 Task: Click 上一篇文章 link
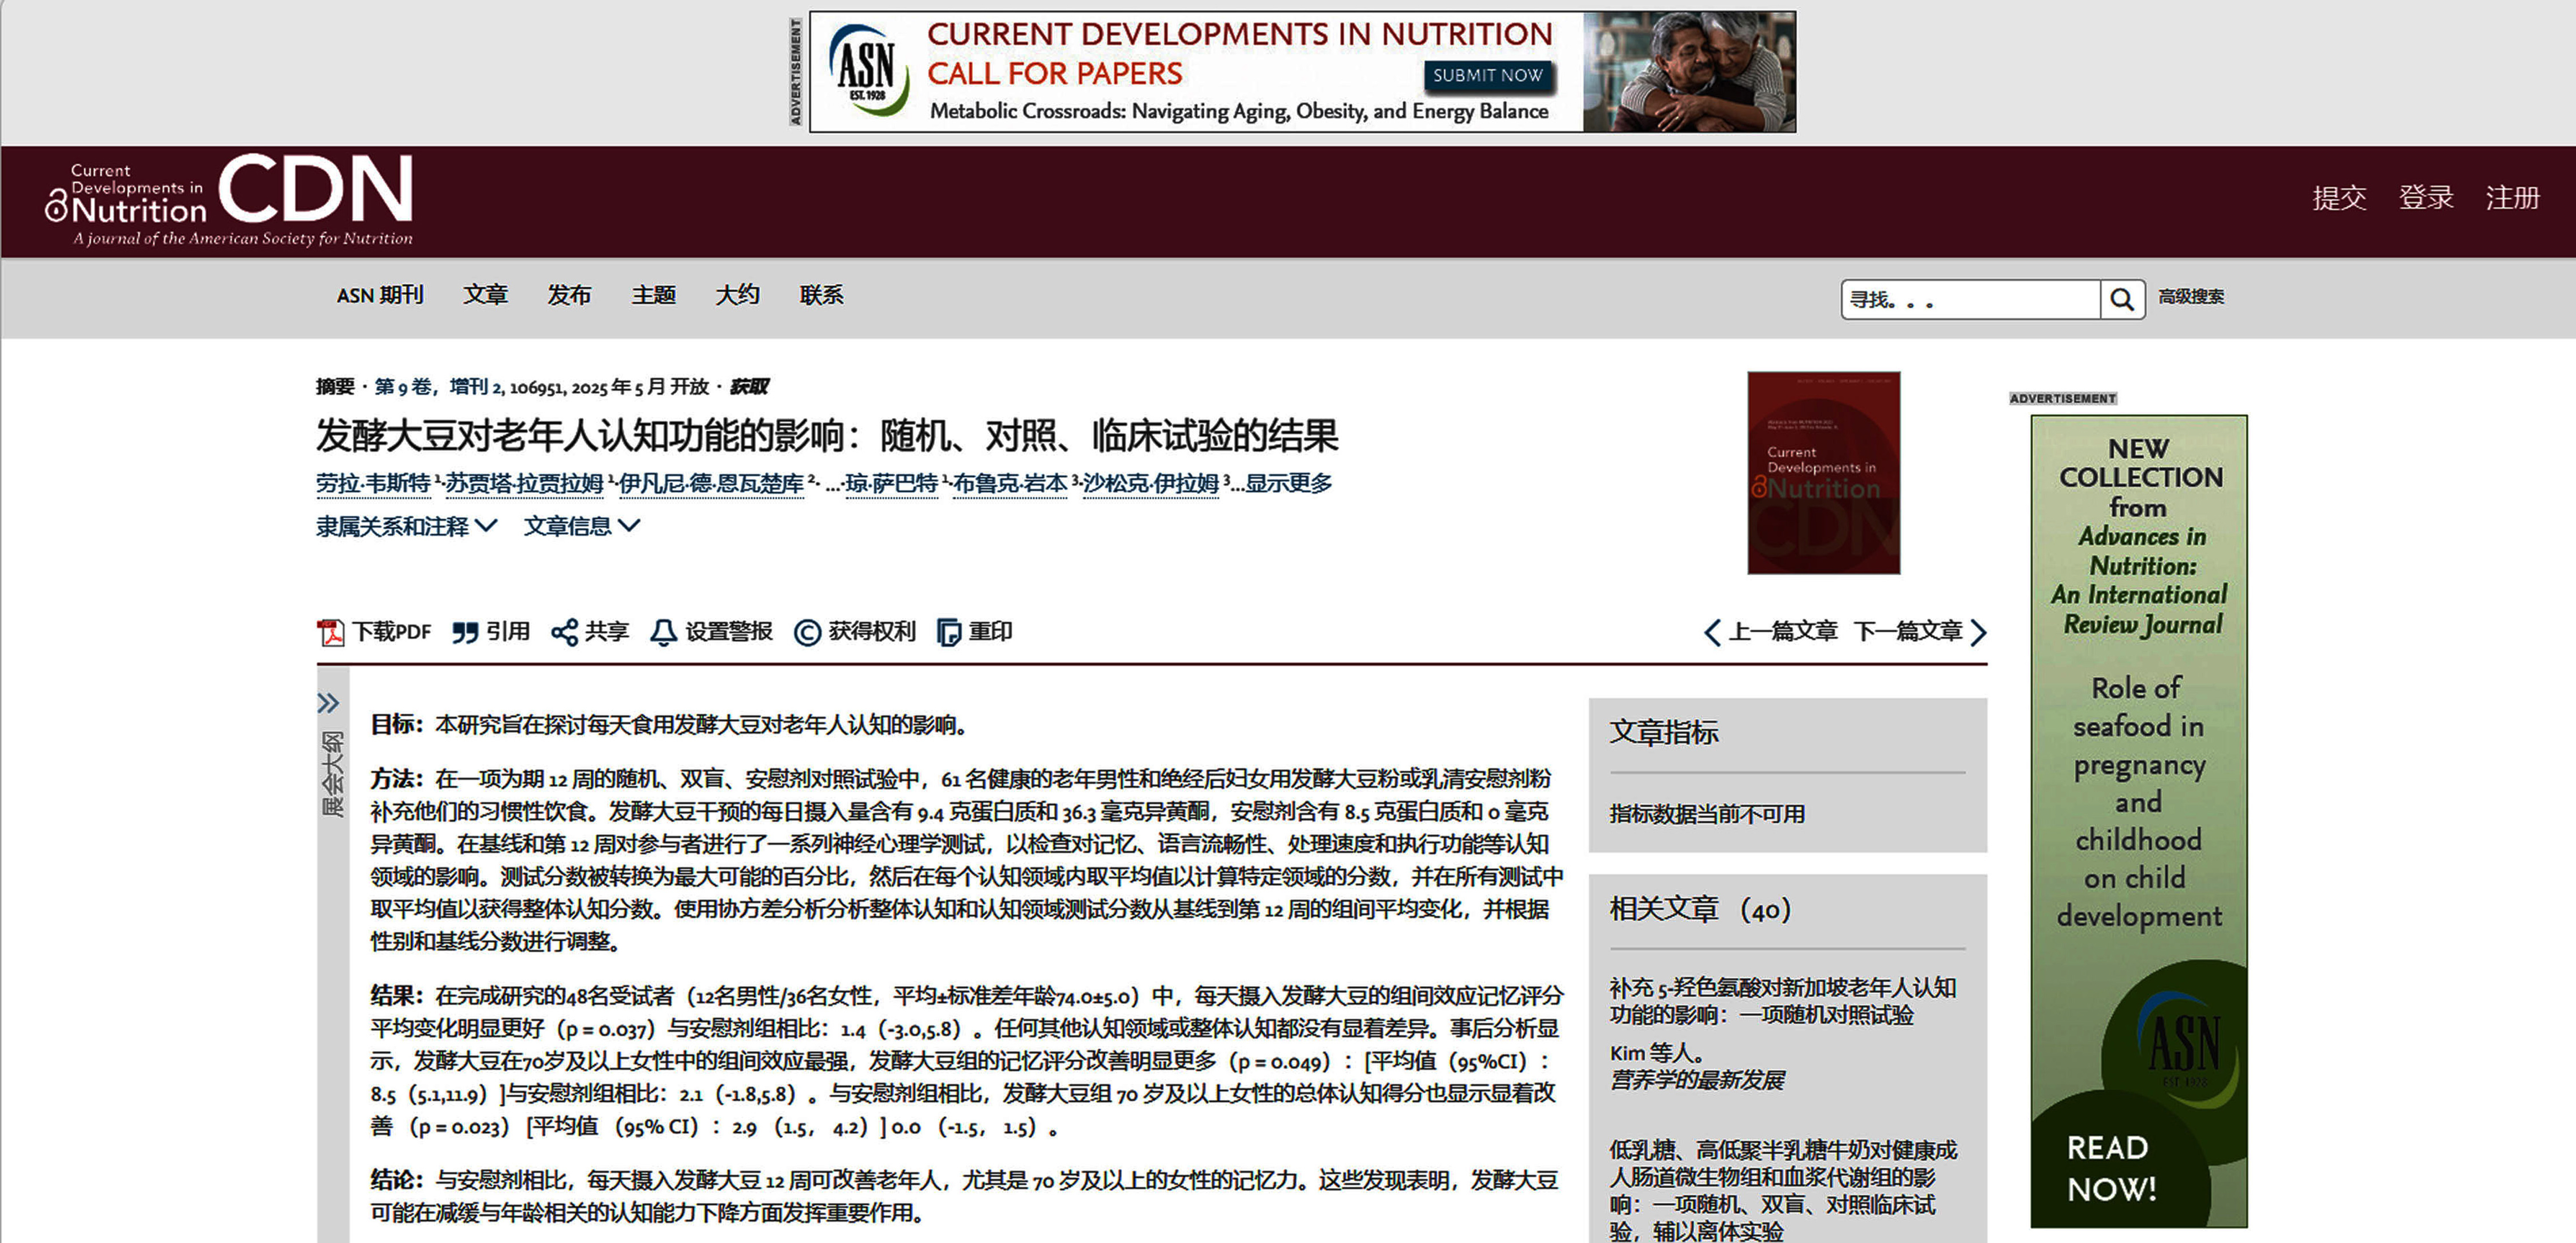coord(1783,632)
